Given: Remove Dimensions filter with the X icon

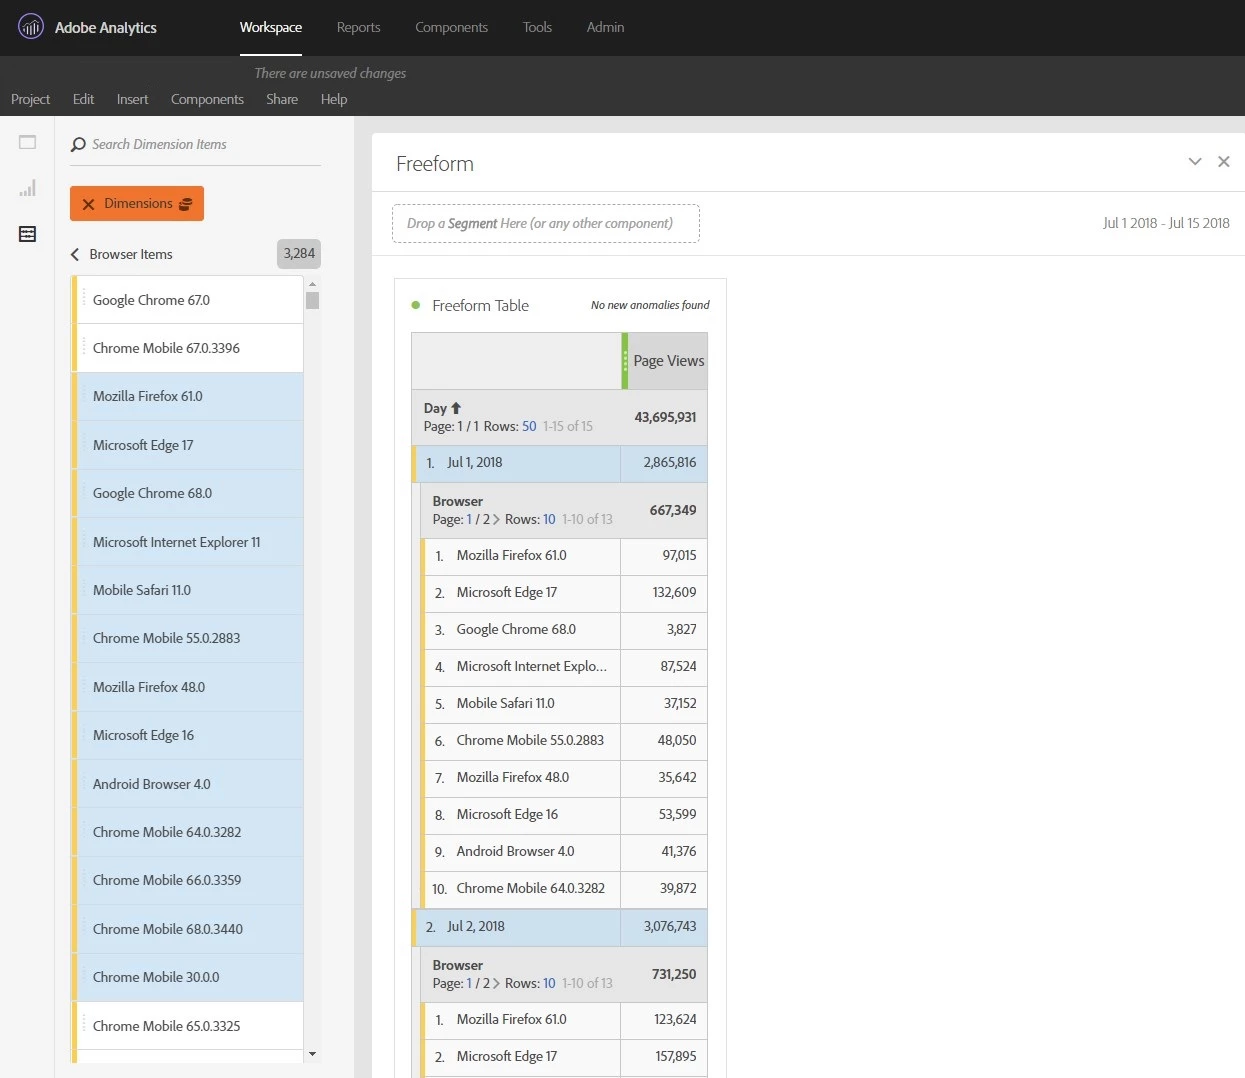Looking at the screenshot, I should [x=88, y=204].
